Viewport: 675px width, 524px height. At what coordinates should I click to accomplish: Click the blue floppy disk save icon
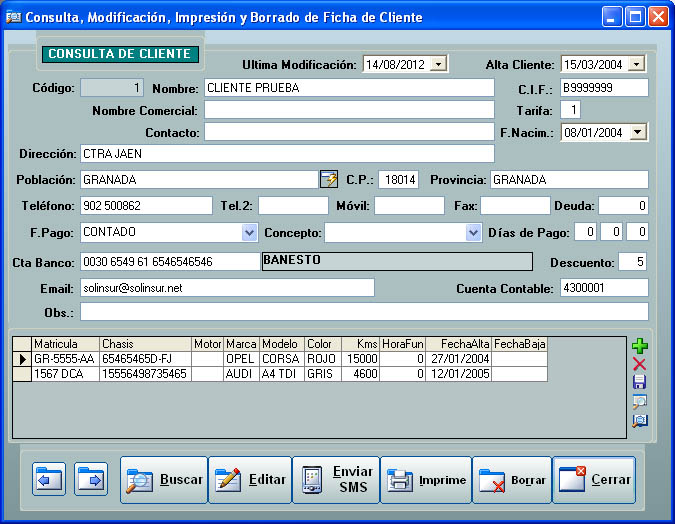(639, 382)
